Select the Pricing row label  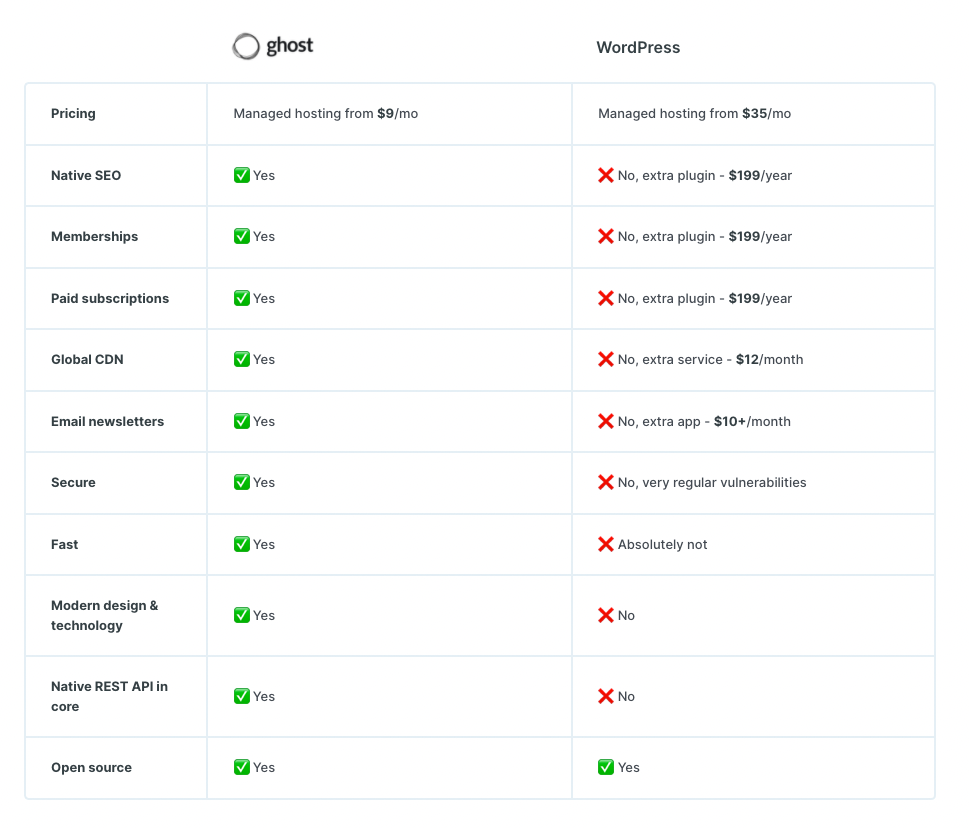73,113
